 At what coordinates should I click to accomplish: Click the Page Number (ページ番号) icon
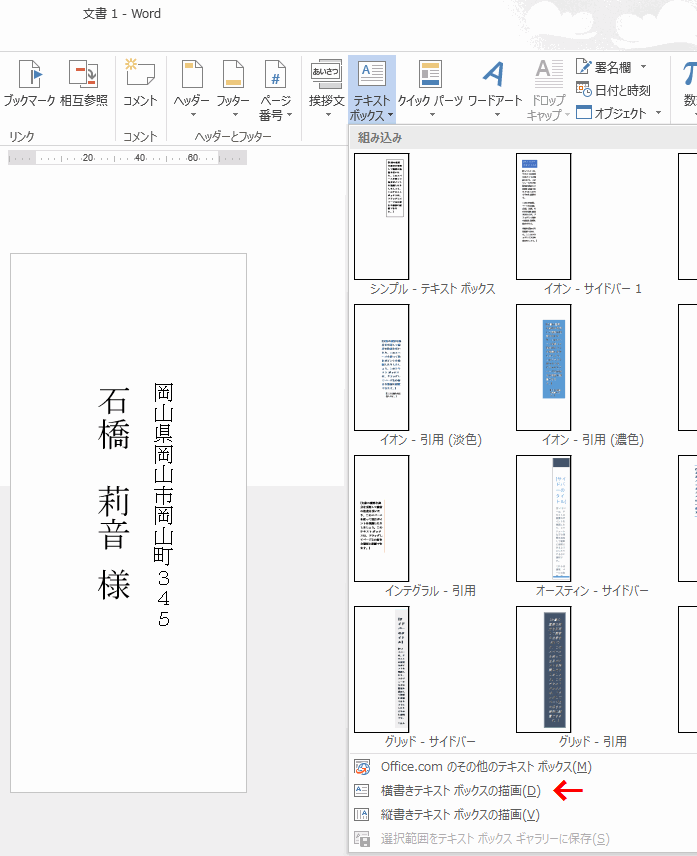[x=275, y=74]
